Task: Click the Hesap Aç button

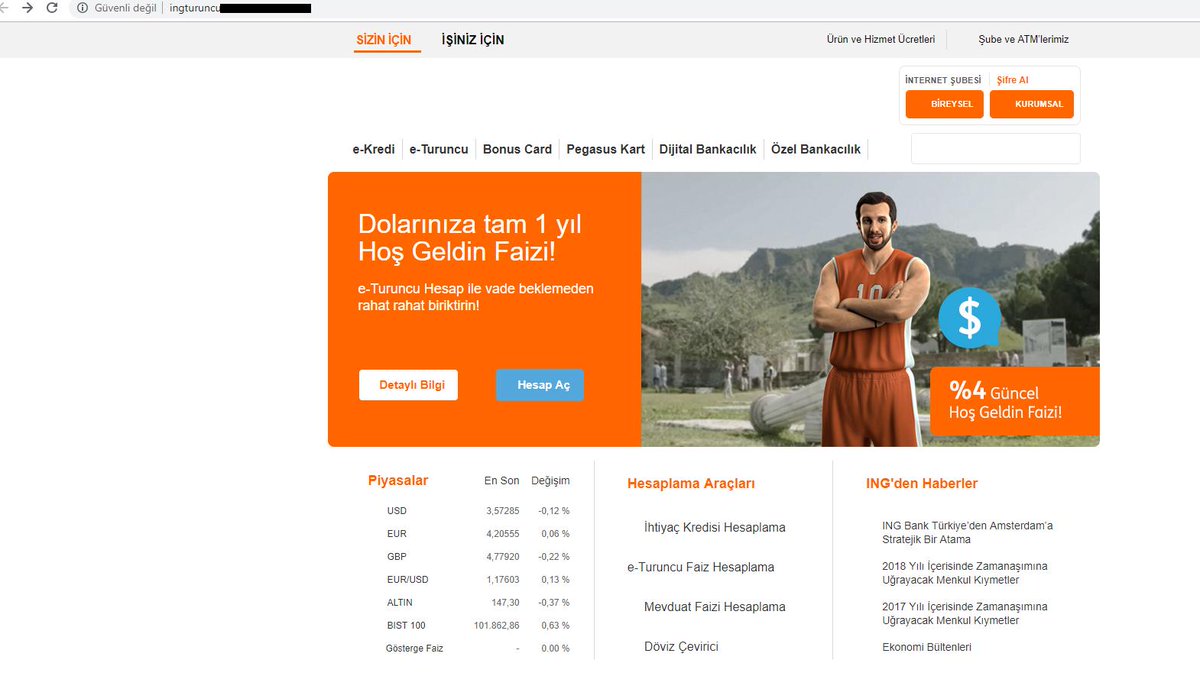Action: (540, 385)
